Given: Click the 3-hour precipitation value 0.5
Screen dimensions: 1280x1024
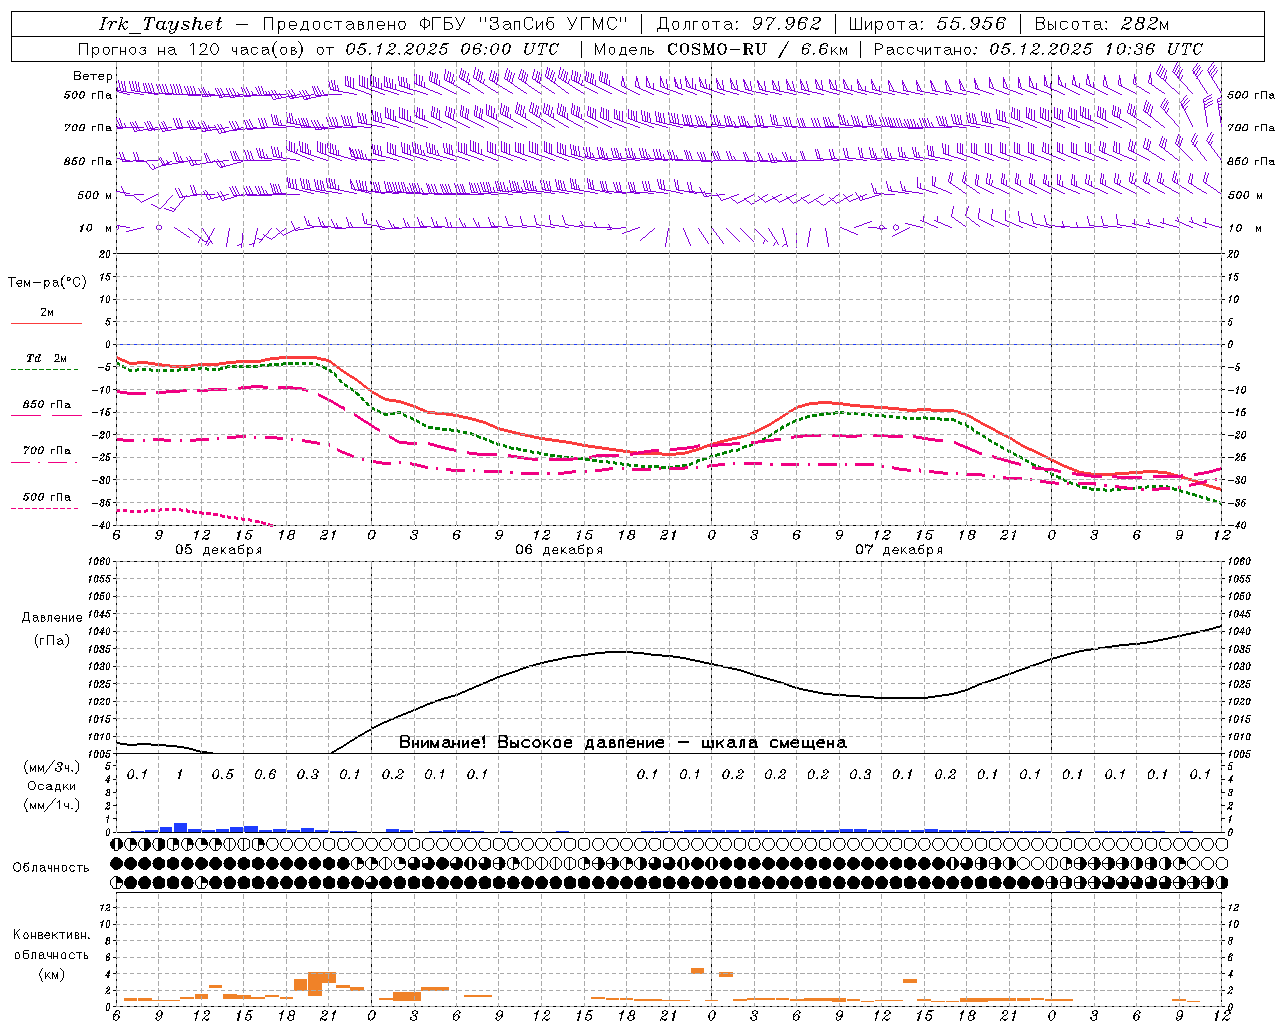Looking at the screenshot, I should coord(222,775).
